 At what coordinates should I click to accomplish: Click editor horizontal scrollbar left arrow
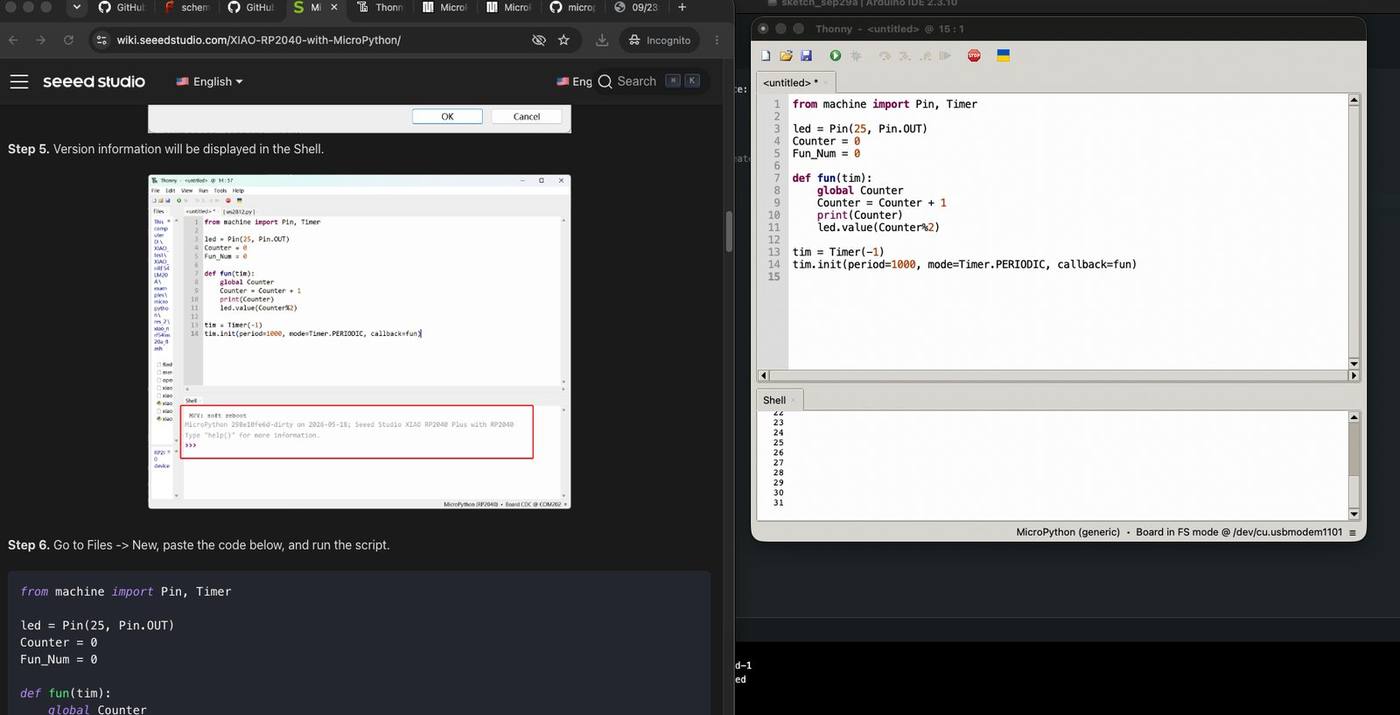pos(763,376)
